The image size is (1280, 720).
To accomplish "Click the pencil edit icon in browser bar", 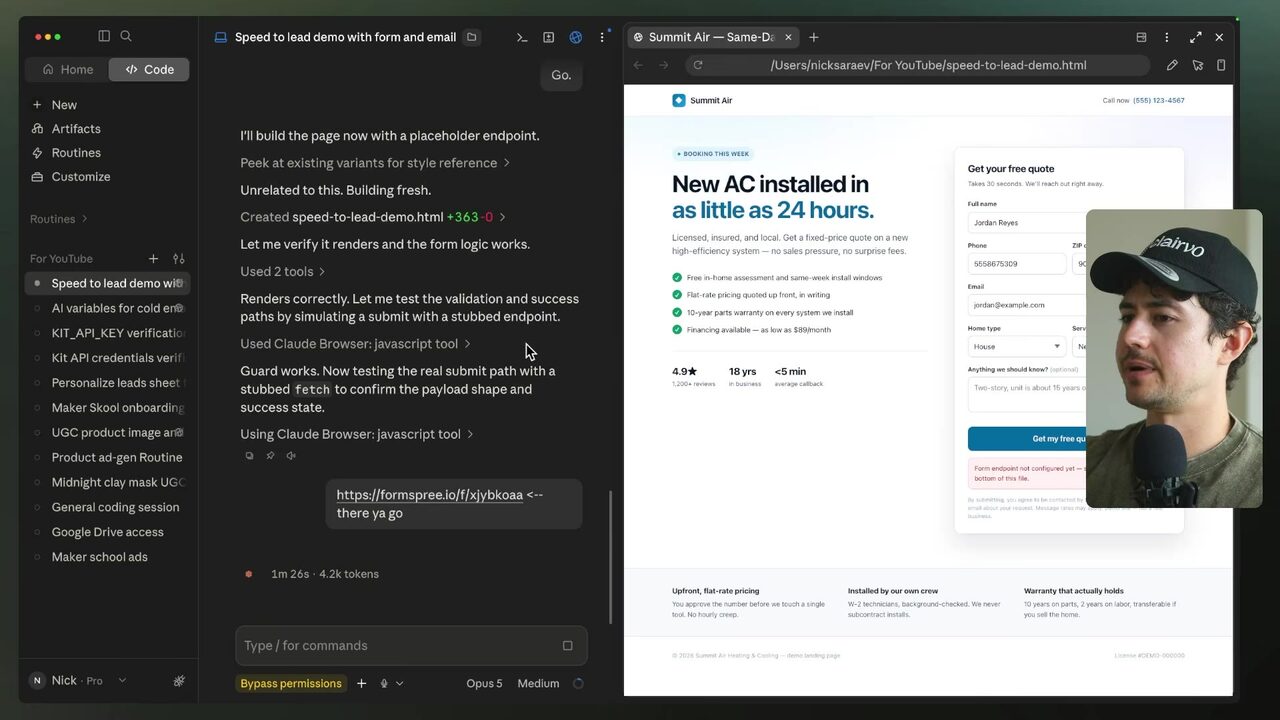I will point(1172,65).
